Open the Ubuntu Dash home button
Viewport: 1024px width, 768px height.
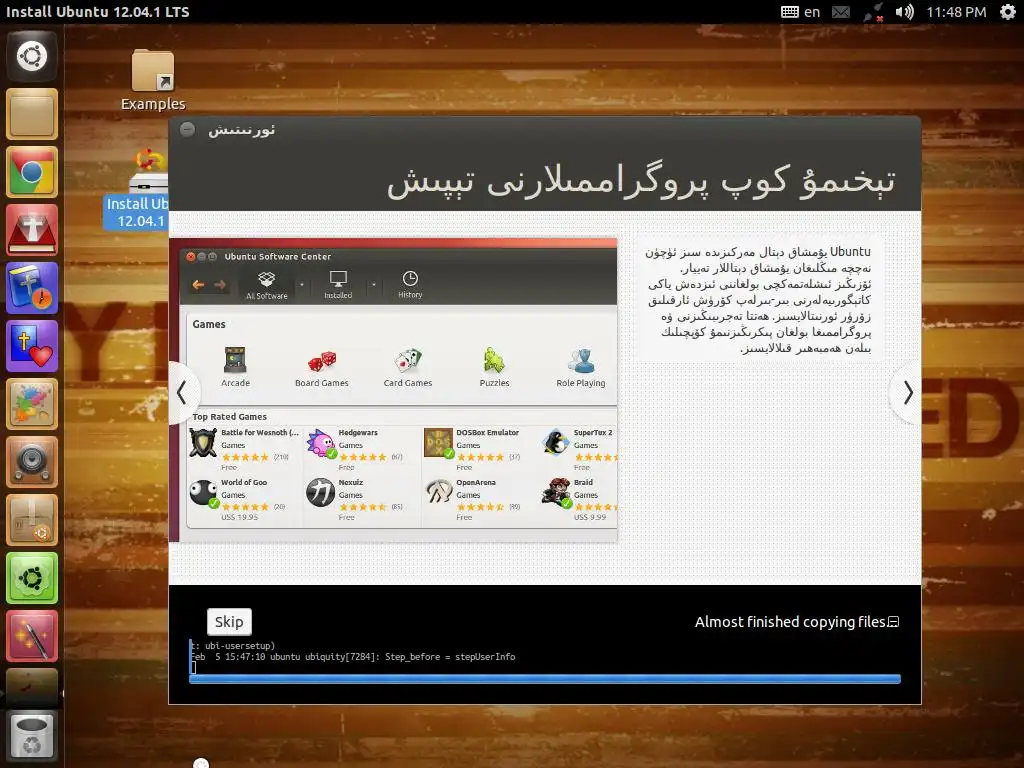(x=32, y=56)
